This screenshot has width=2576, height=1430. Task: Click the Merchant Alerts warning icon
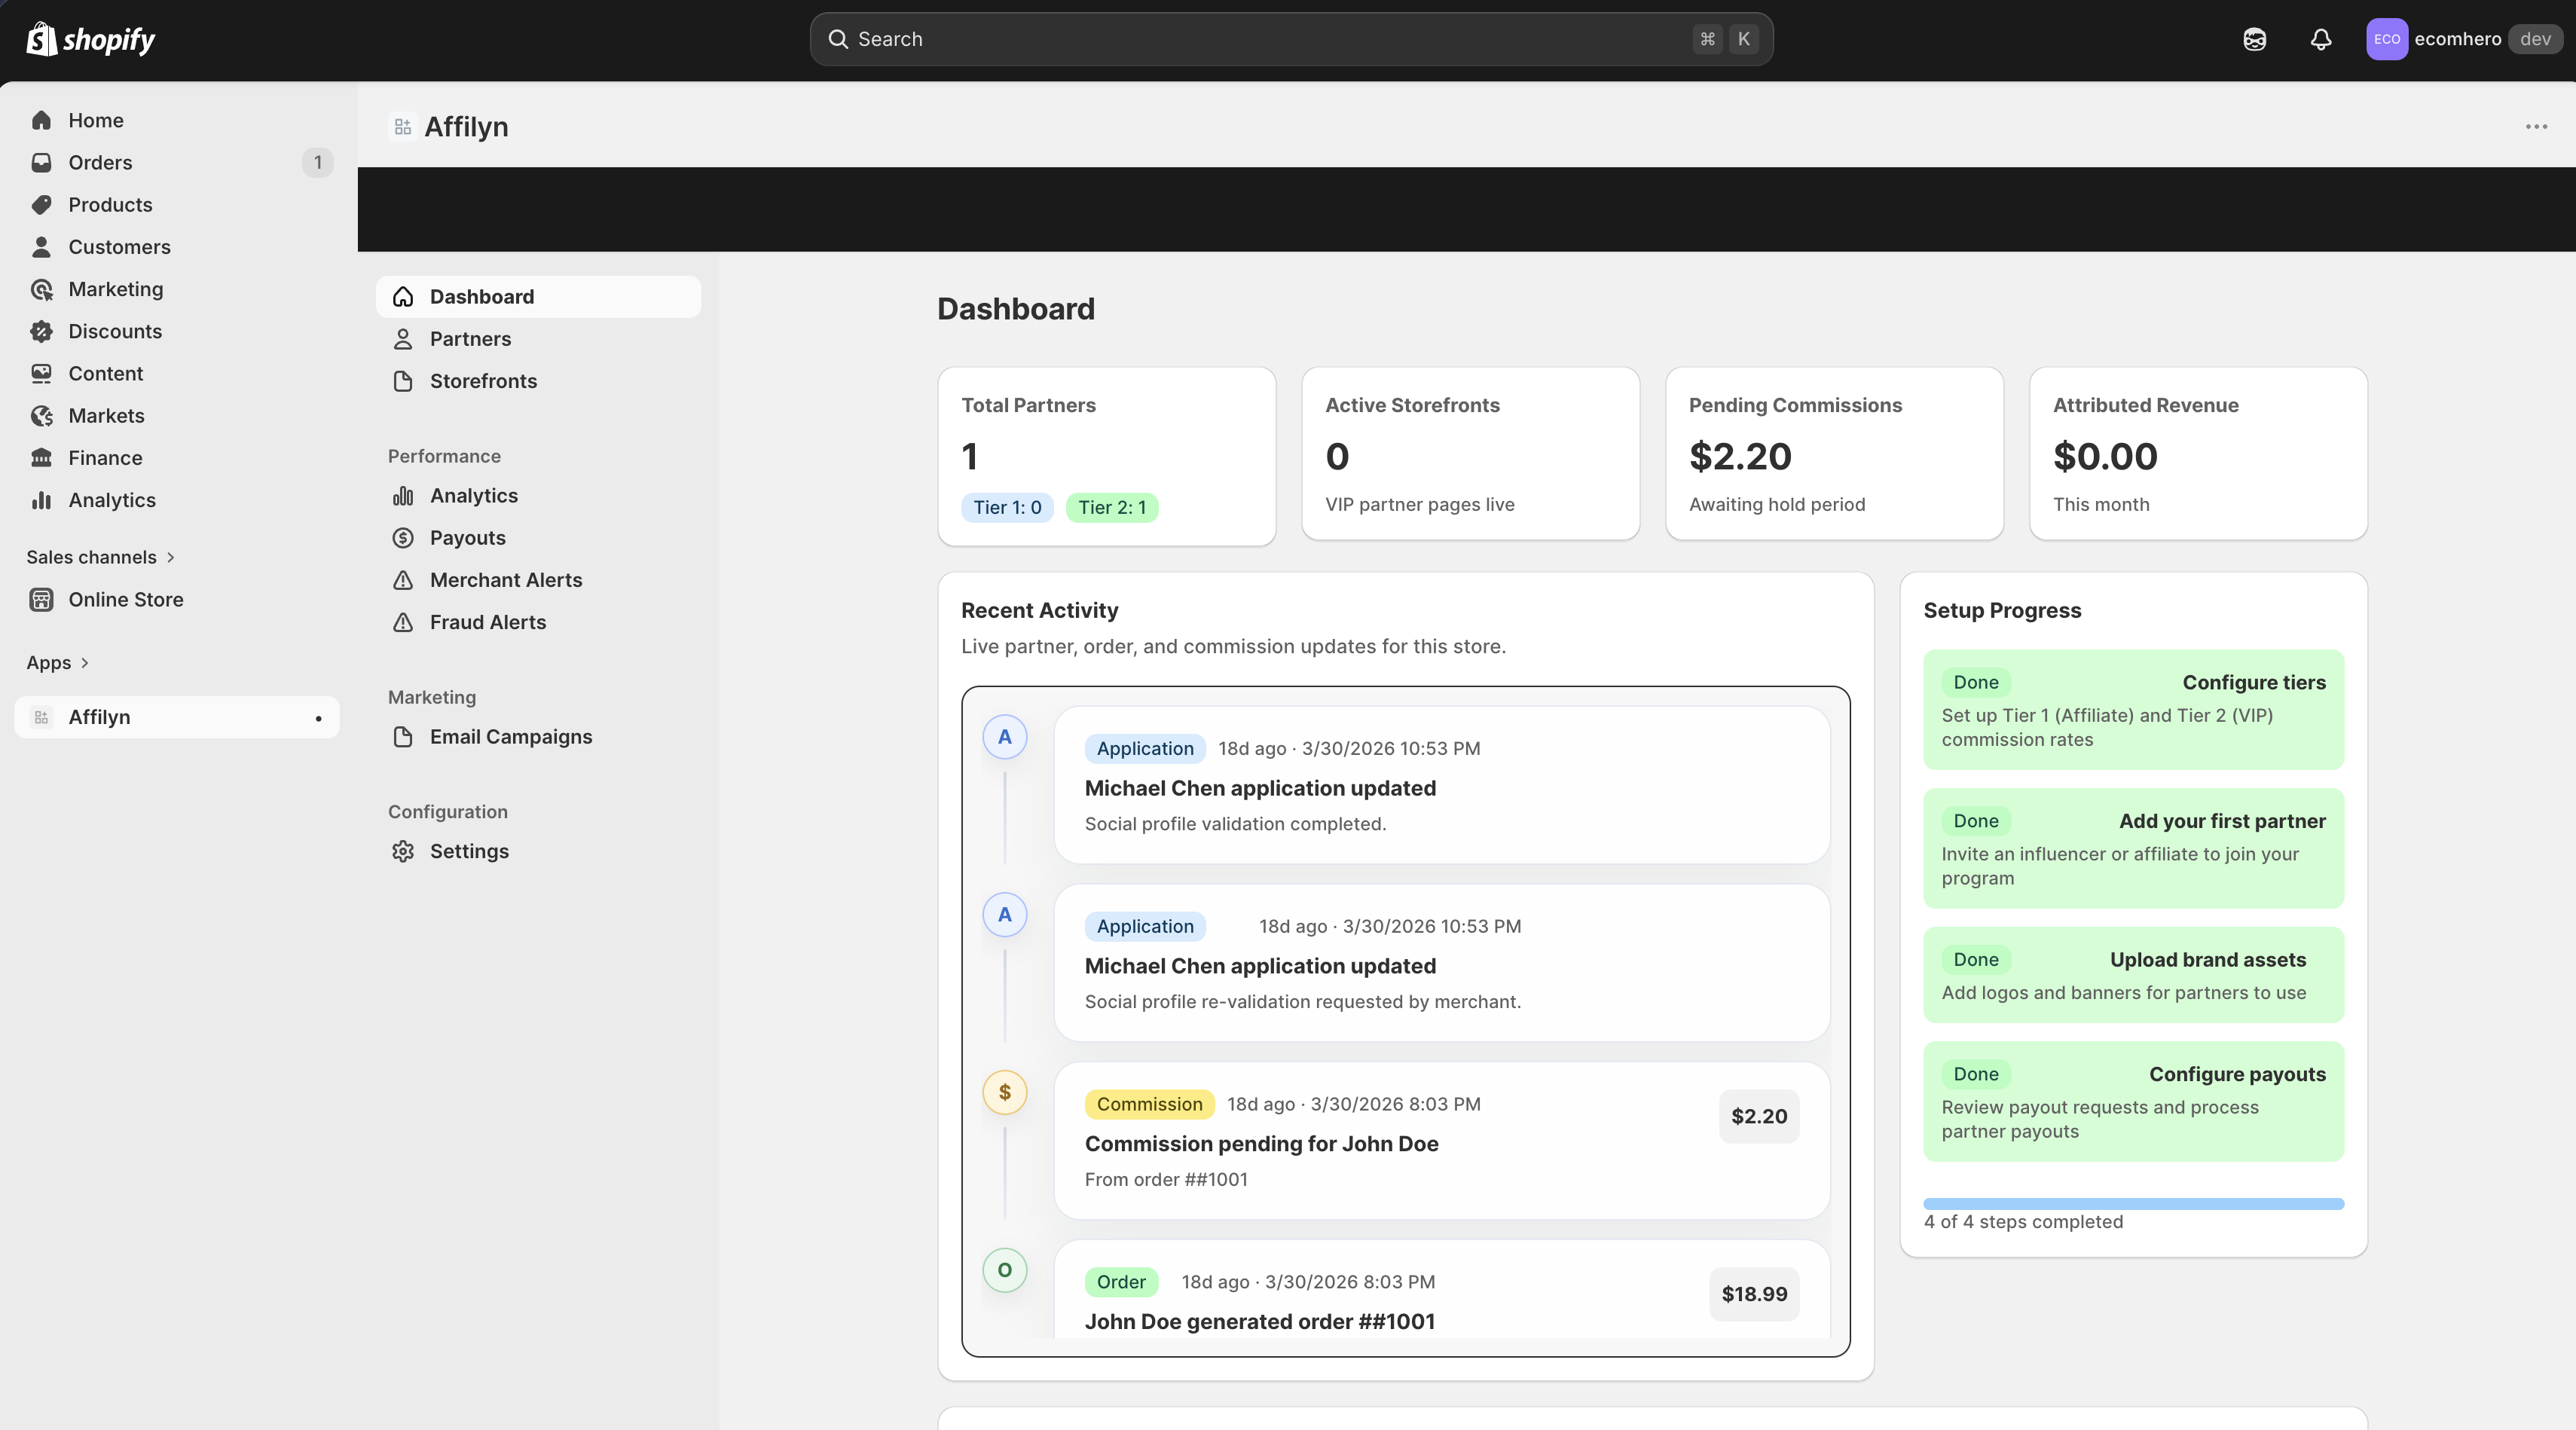[403, 580]
